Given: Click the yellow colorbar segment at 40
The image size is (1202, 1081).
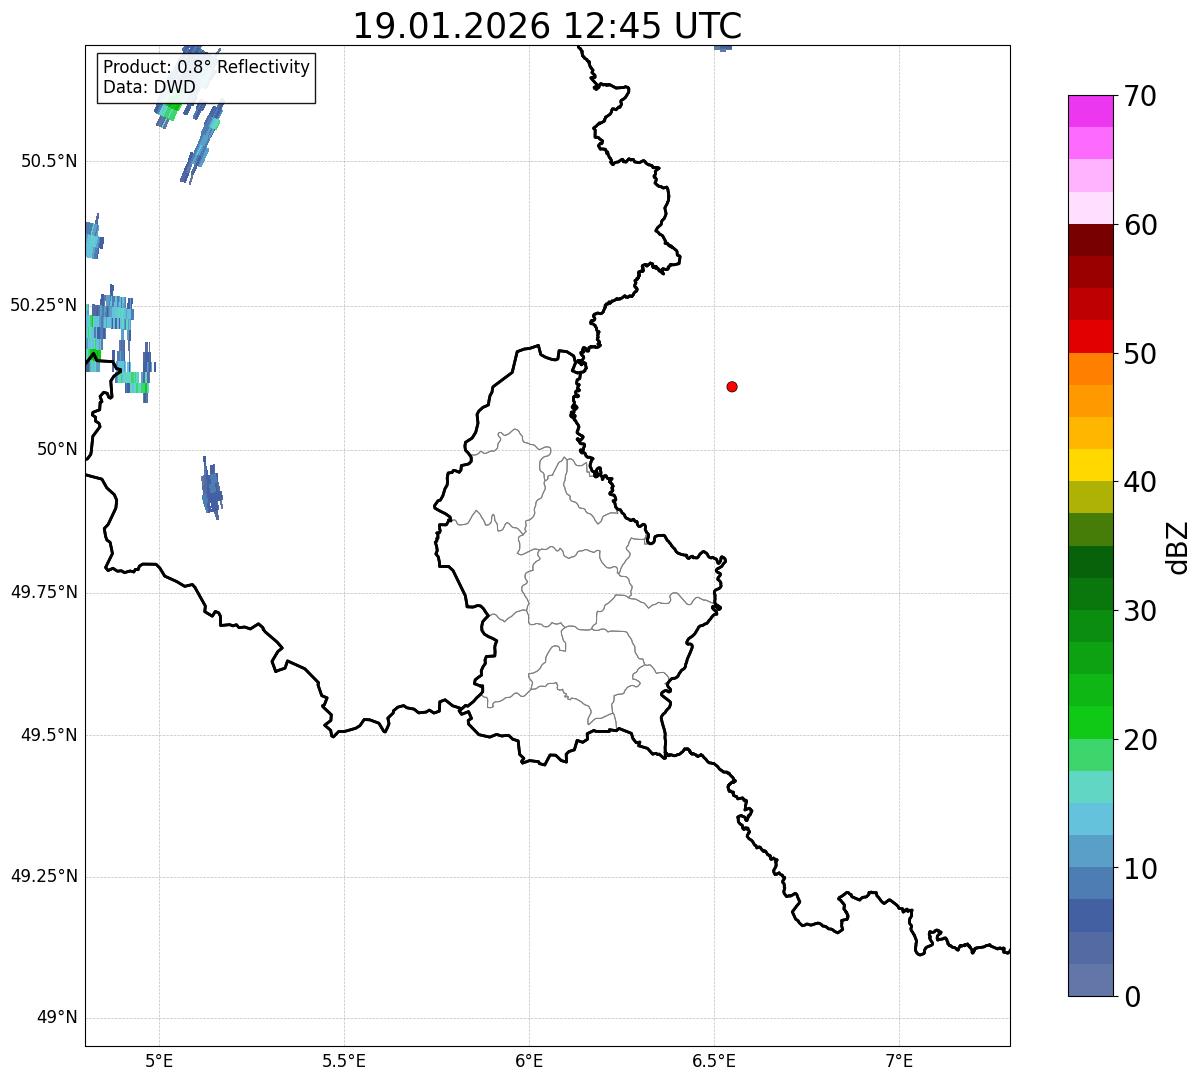Looking at the screenshot, I should (1091, 466).
